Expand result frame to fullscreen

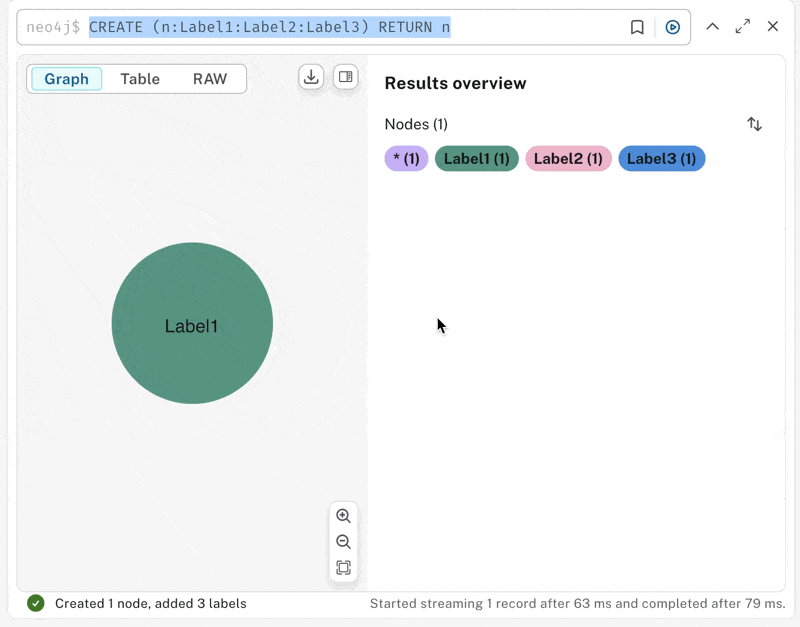(743, 27)
